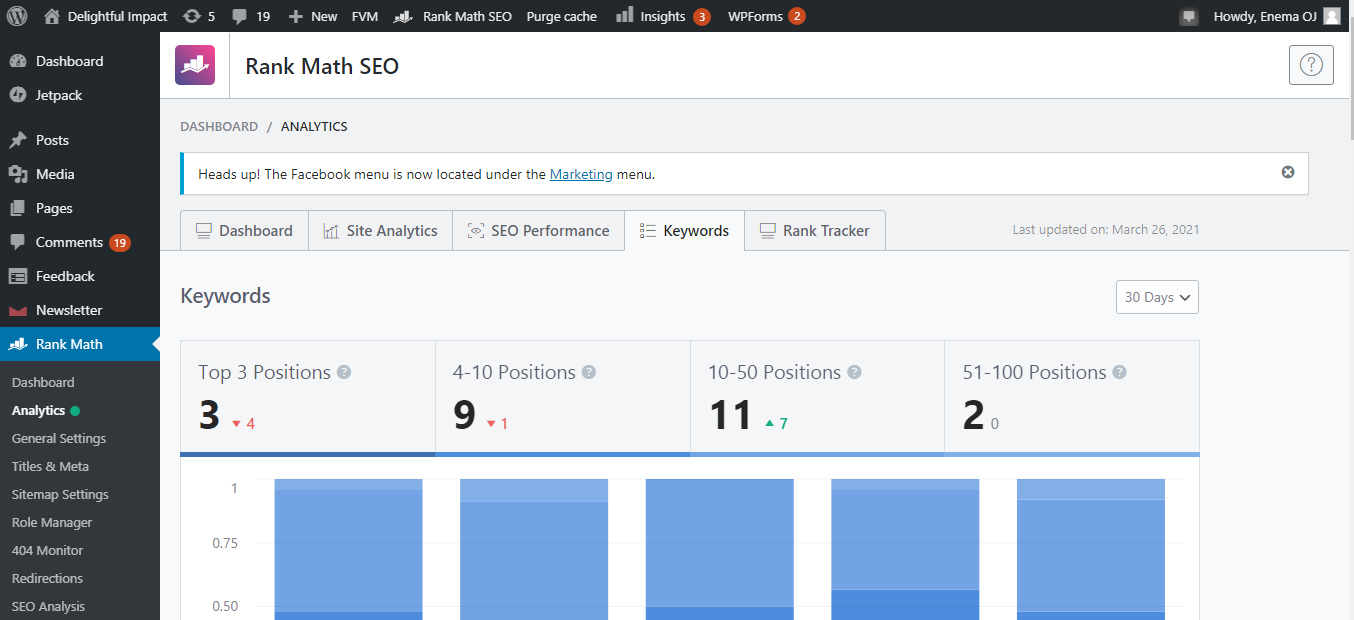Visit the Delightful Impact site home

click(105, 16)
